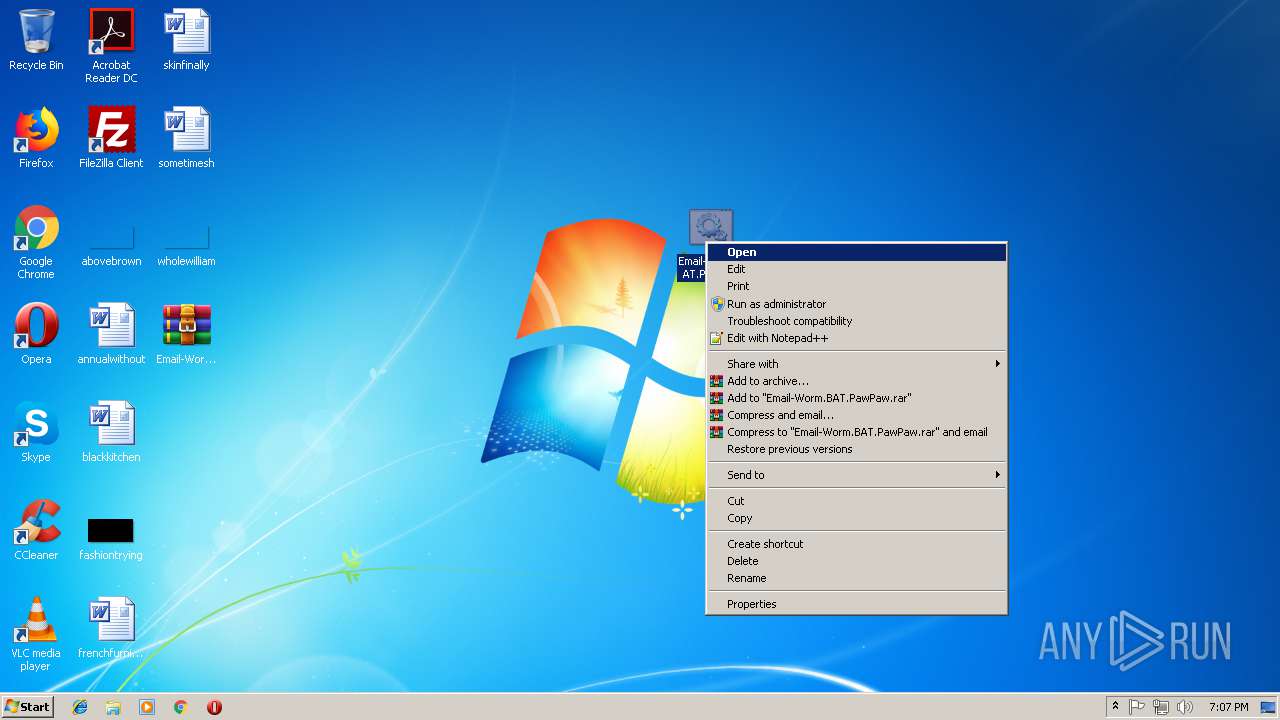
Task: Select the abovebrown desktop item
Action: click(x=111, y=245)
